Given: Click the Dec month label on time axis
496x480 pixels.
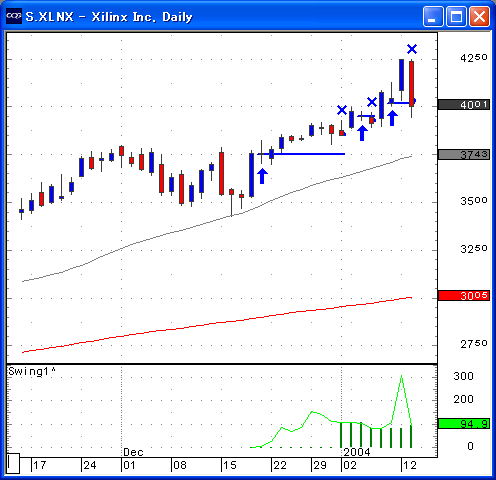Looking at the screenshot, I should tap(133, 452).
